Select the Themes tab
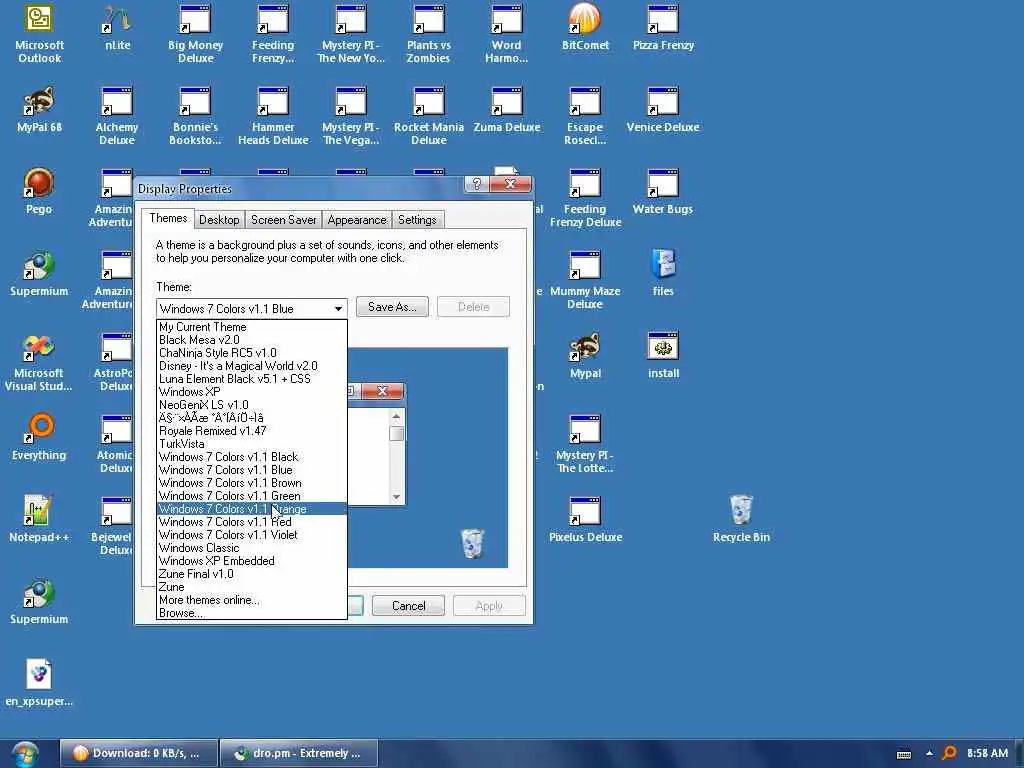 pyautogui.click(x=168, y=218)
